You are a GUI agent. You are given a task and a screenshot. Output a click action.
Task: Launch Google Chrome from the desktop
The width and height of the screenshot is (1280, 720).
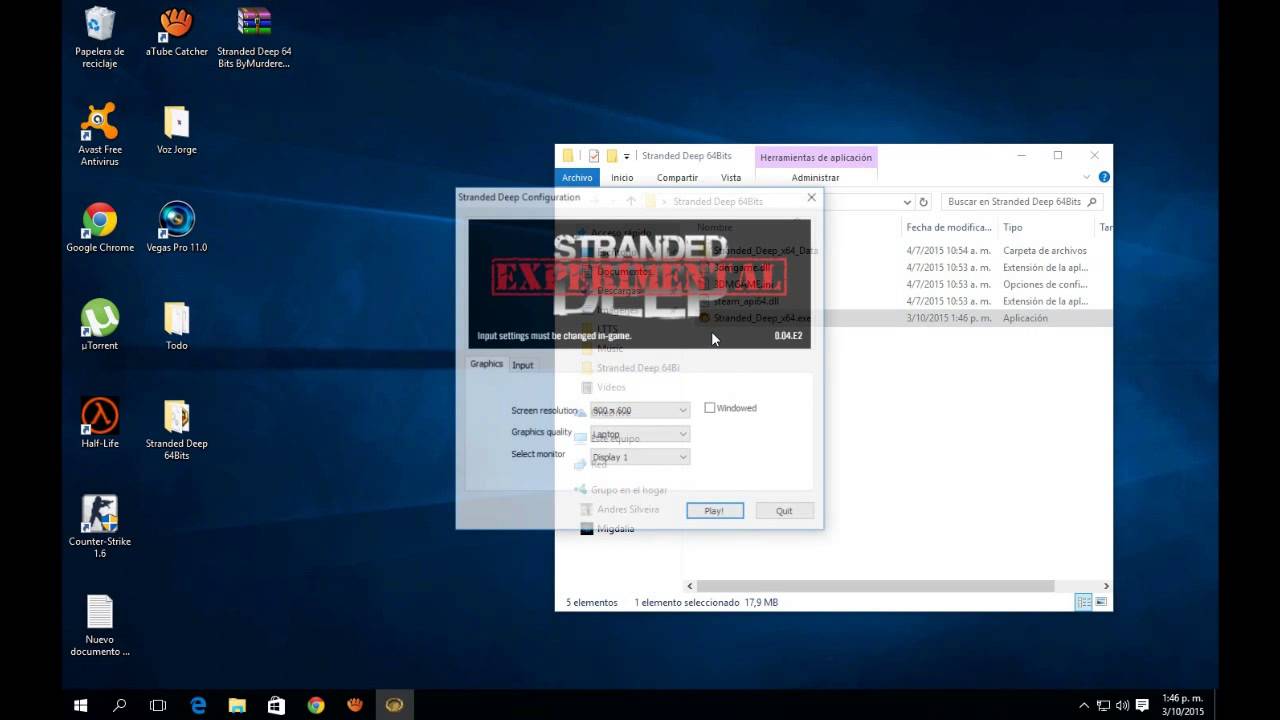click(x=100, y=228)
